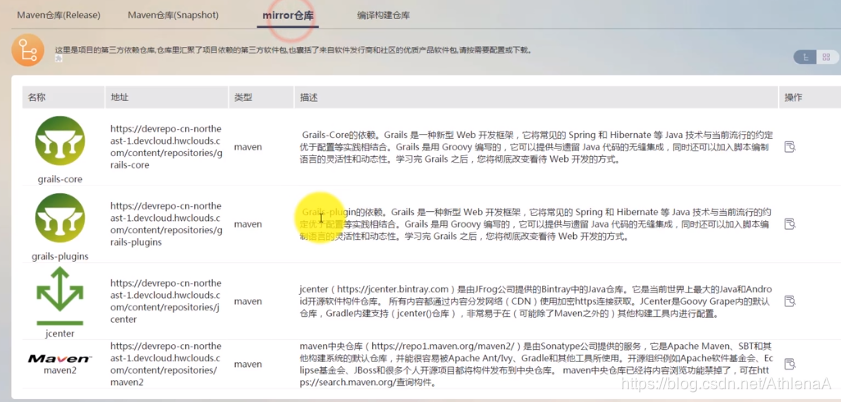Click the jcenter Bintray description text
Viewport: 841px width, 402px height.
click(536, 301)
